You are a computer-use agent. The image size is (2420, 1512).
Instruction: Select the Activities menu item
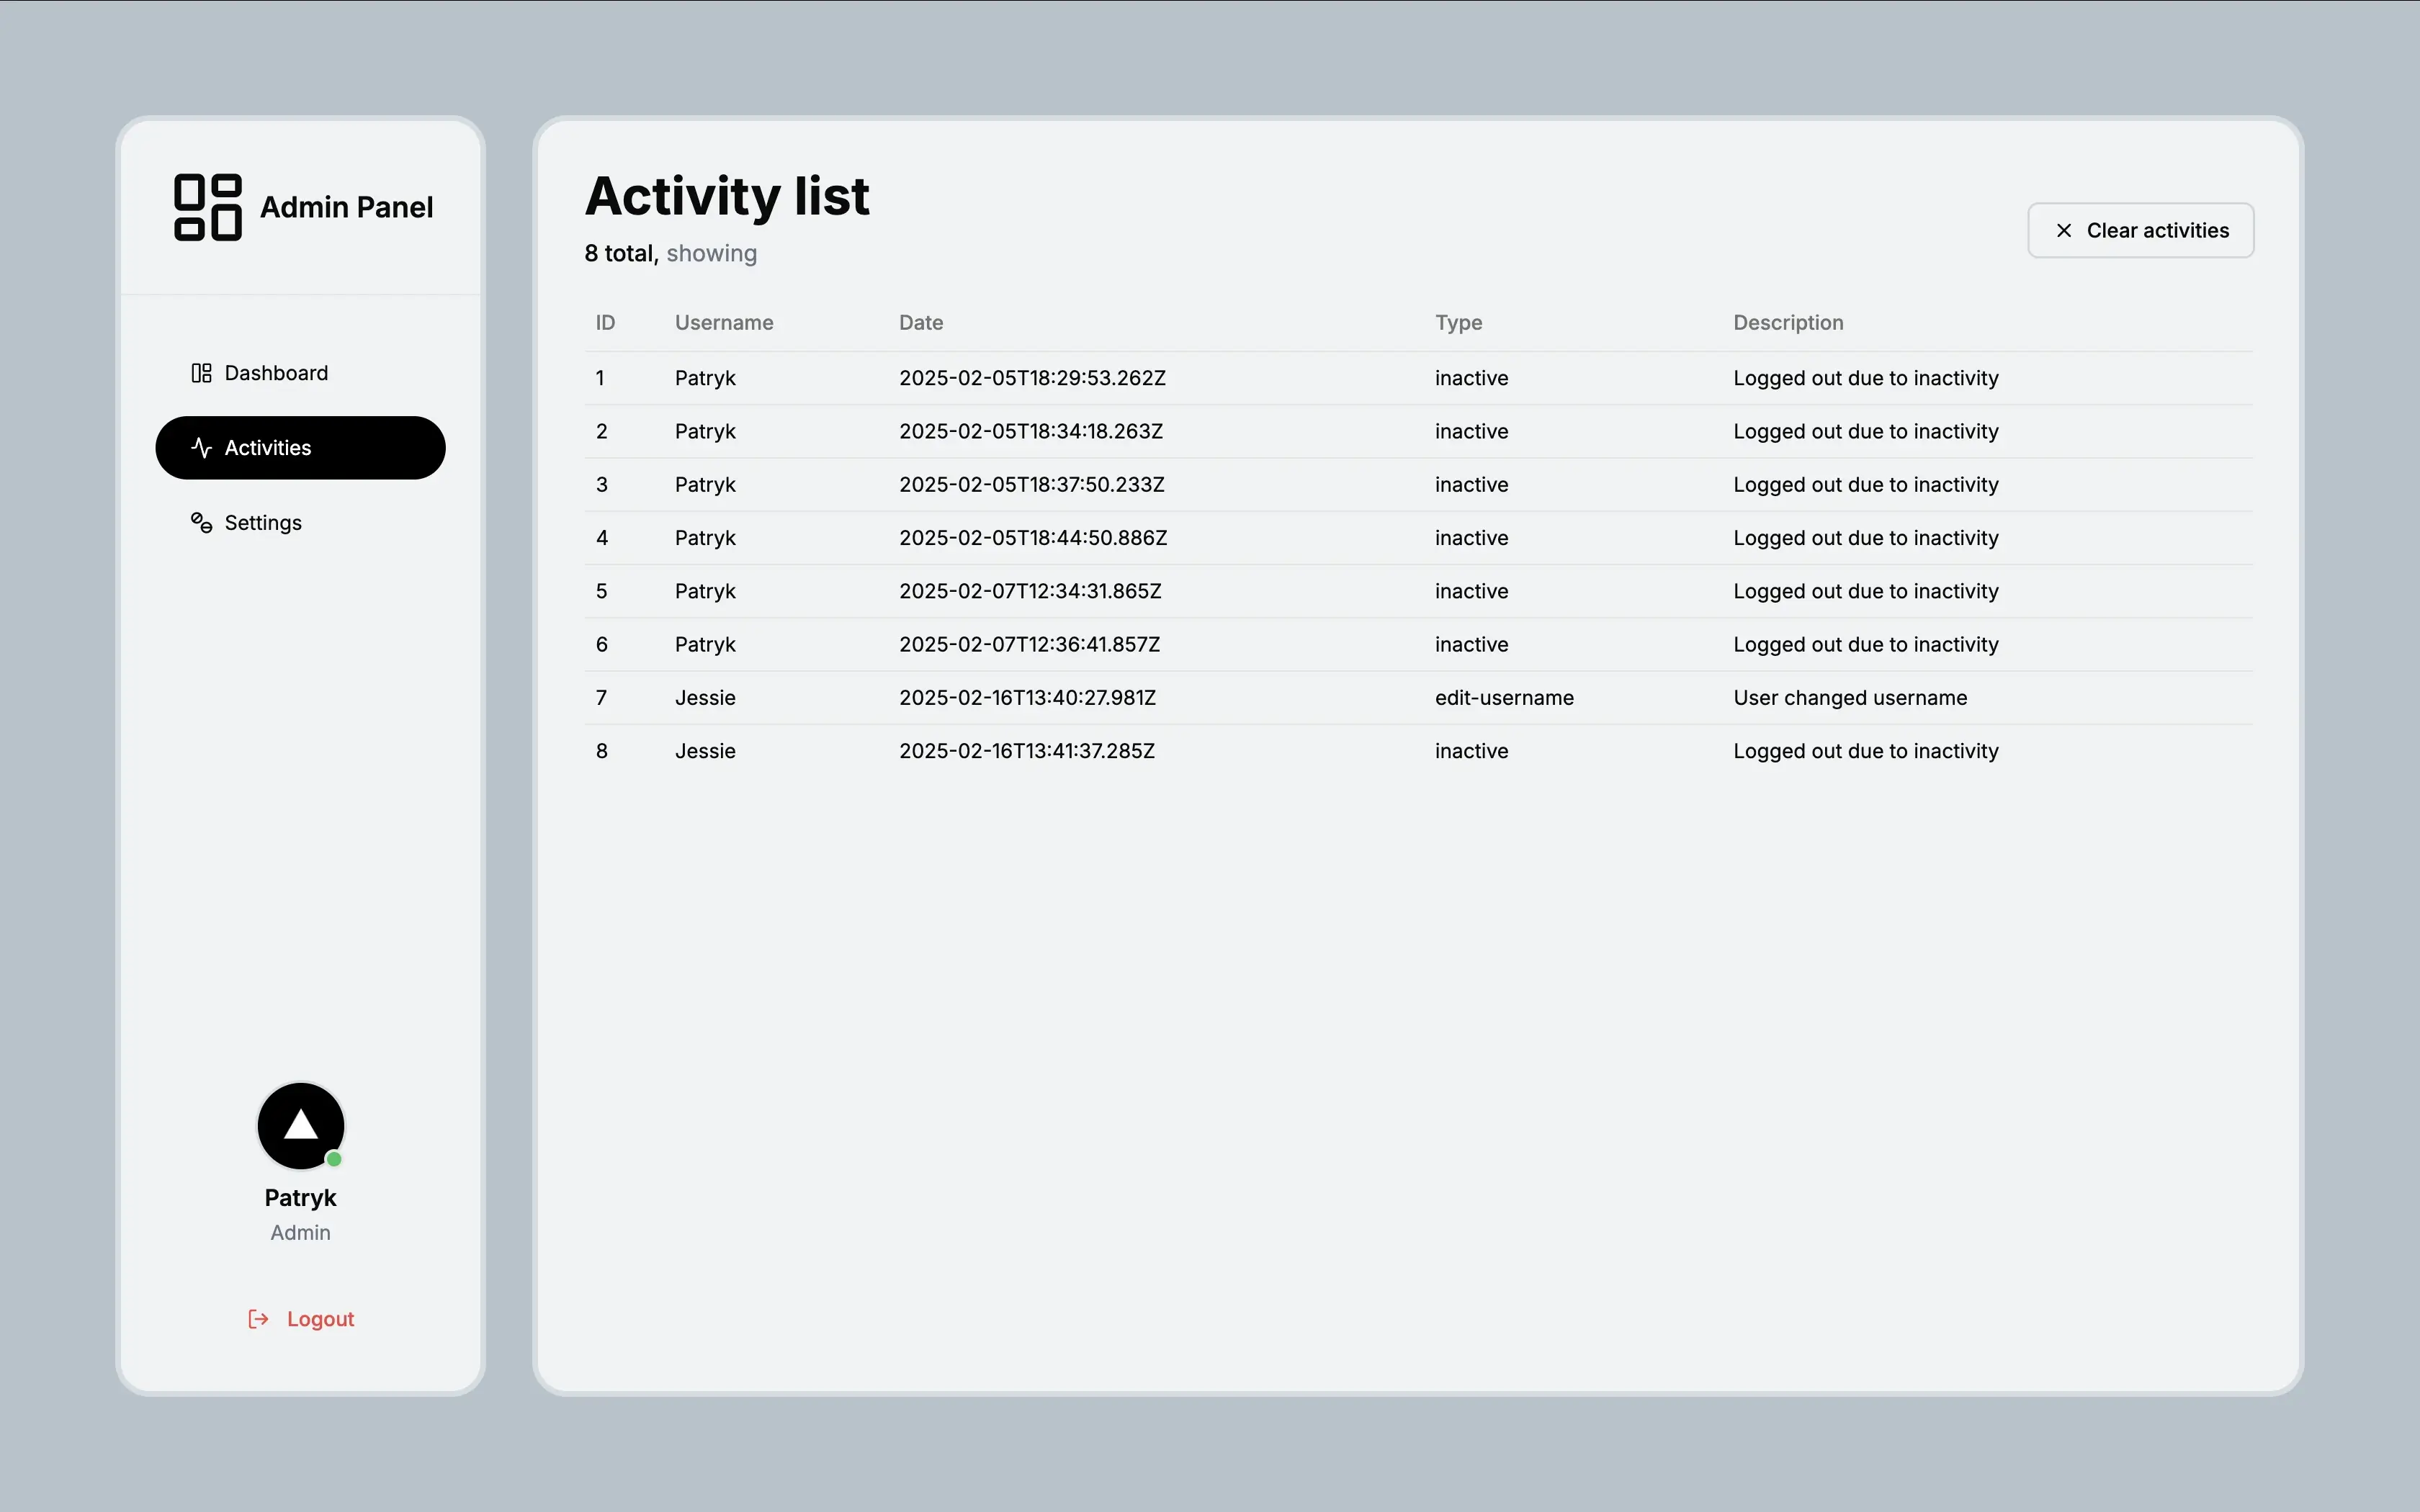(300, 448)
